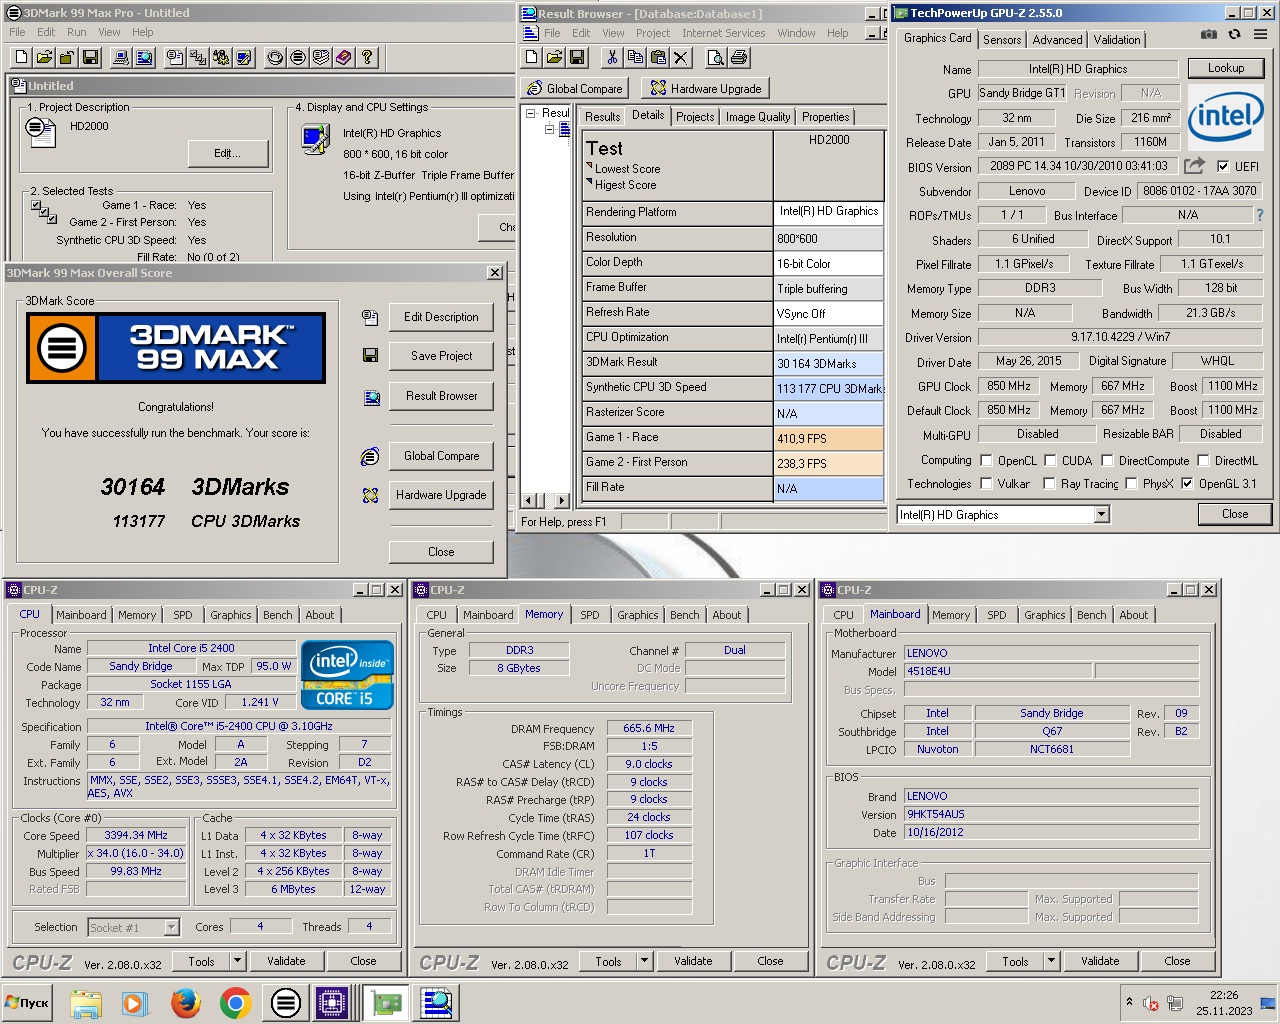Viewport: 1280px width, 1024px height.
Task: Click Print Preview icon in Result Browser toolbar
Action: click(x=716, y=57)
